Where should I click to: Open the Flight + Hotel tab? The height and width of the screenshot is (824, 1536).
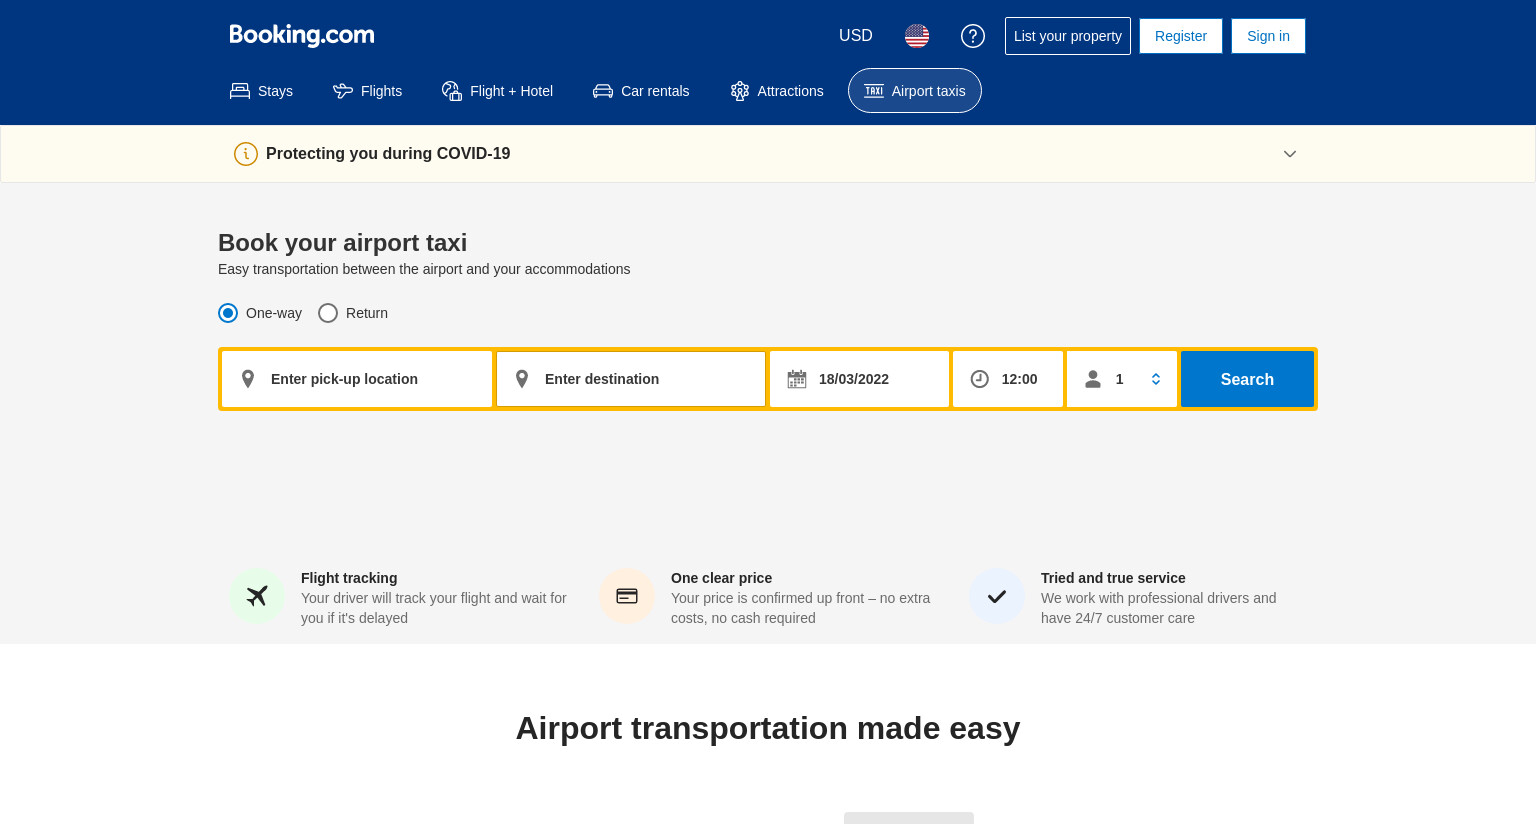[x=498, y=91]
